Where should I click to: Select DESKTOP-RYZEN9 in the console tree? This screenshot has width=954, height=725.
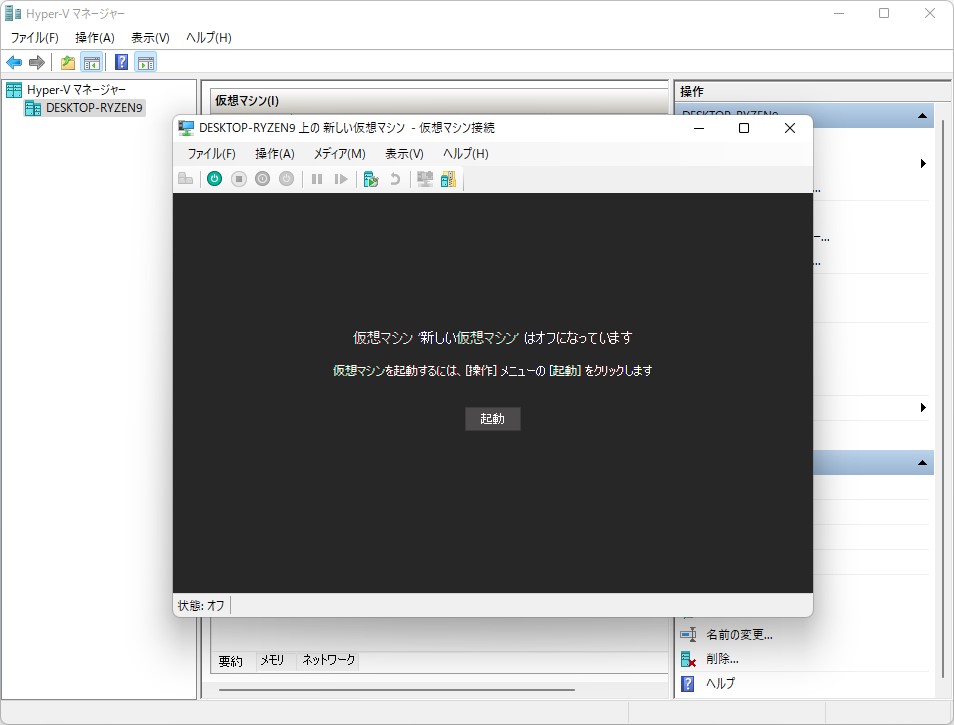click(94, 108)
